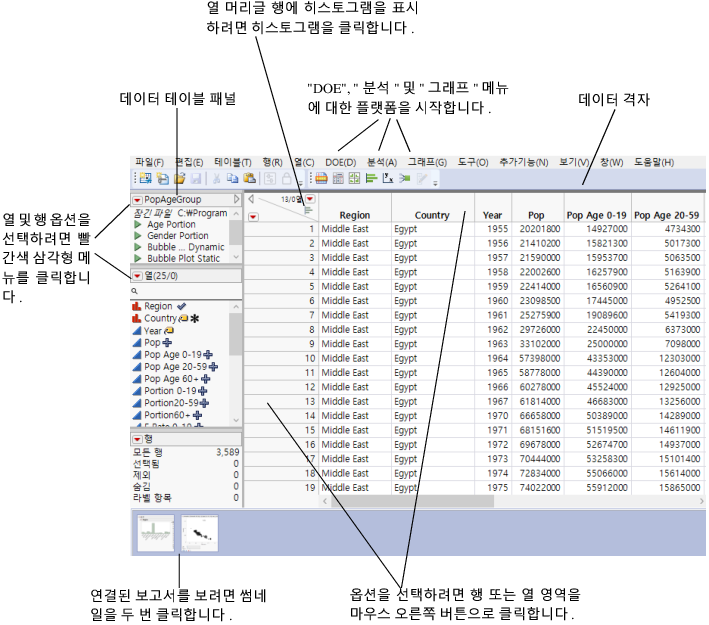Open PopAgeGroup red triangle table menu
Screen dimensions: 709x625
point(137,200)
